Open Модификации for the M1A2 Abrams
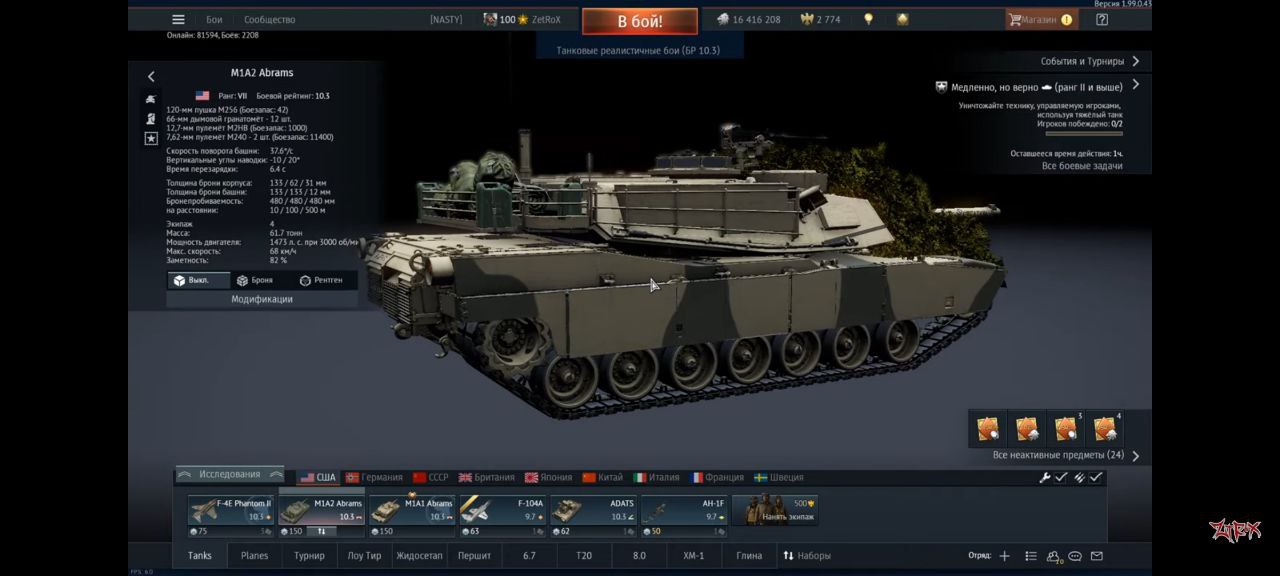Viewport: 1280px width, 576px height. click(262, 299)
